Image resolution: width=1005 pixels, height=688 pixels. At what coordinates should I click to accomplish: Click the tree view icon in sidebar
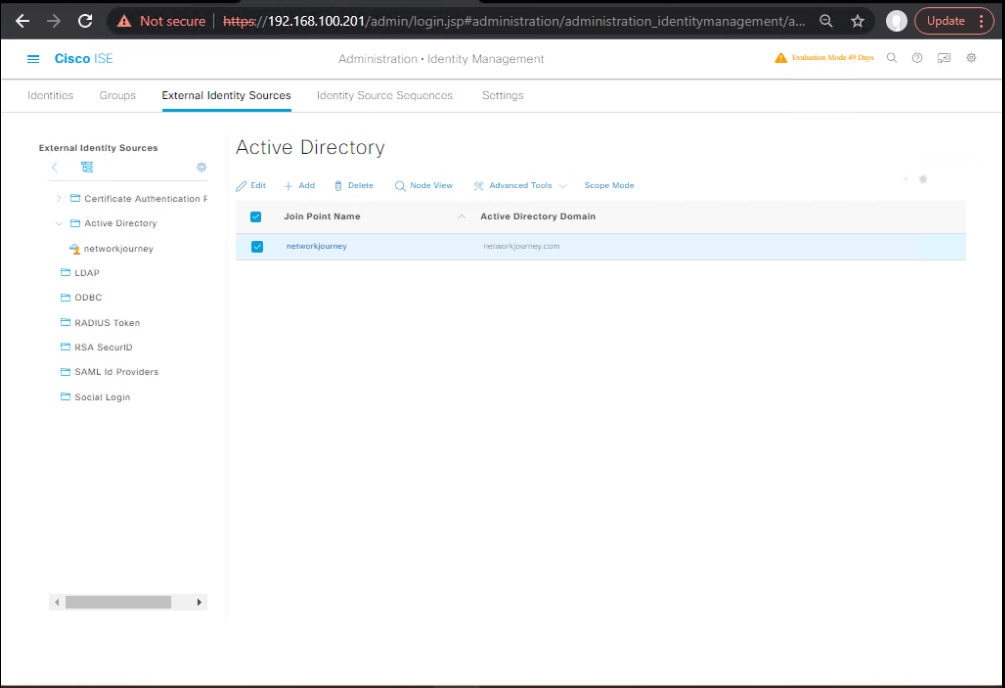coord(87,167)
